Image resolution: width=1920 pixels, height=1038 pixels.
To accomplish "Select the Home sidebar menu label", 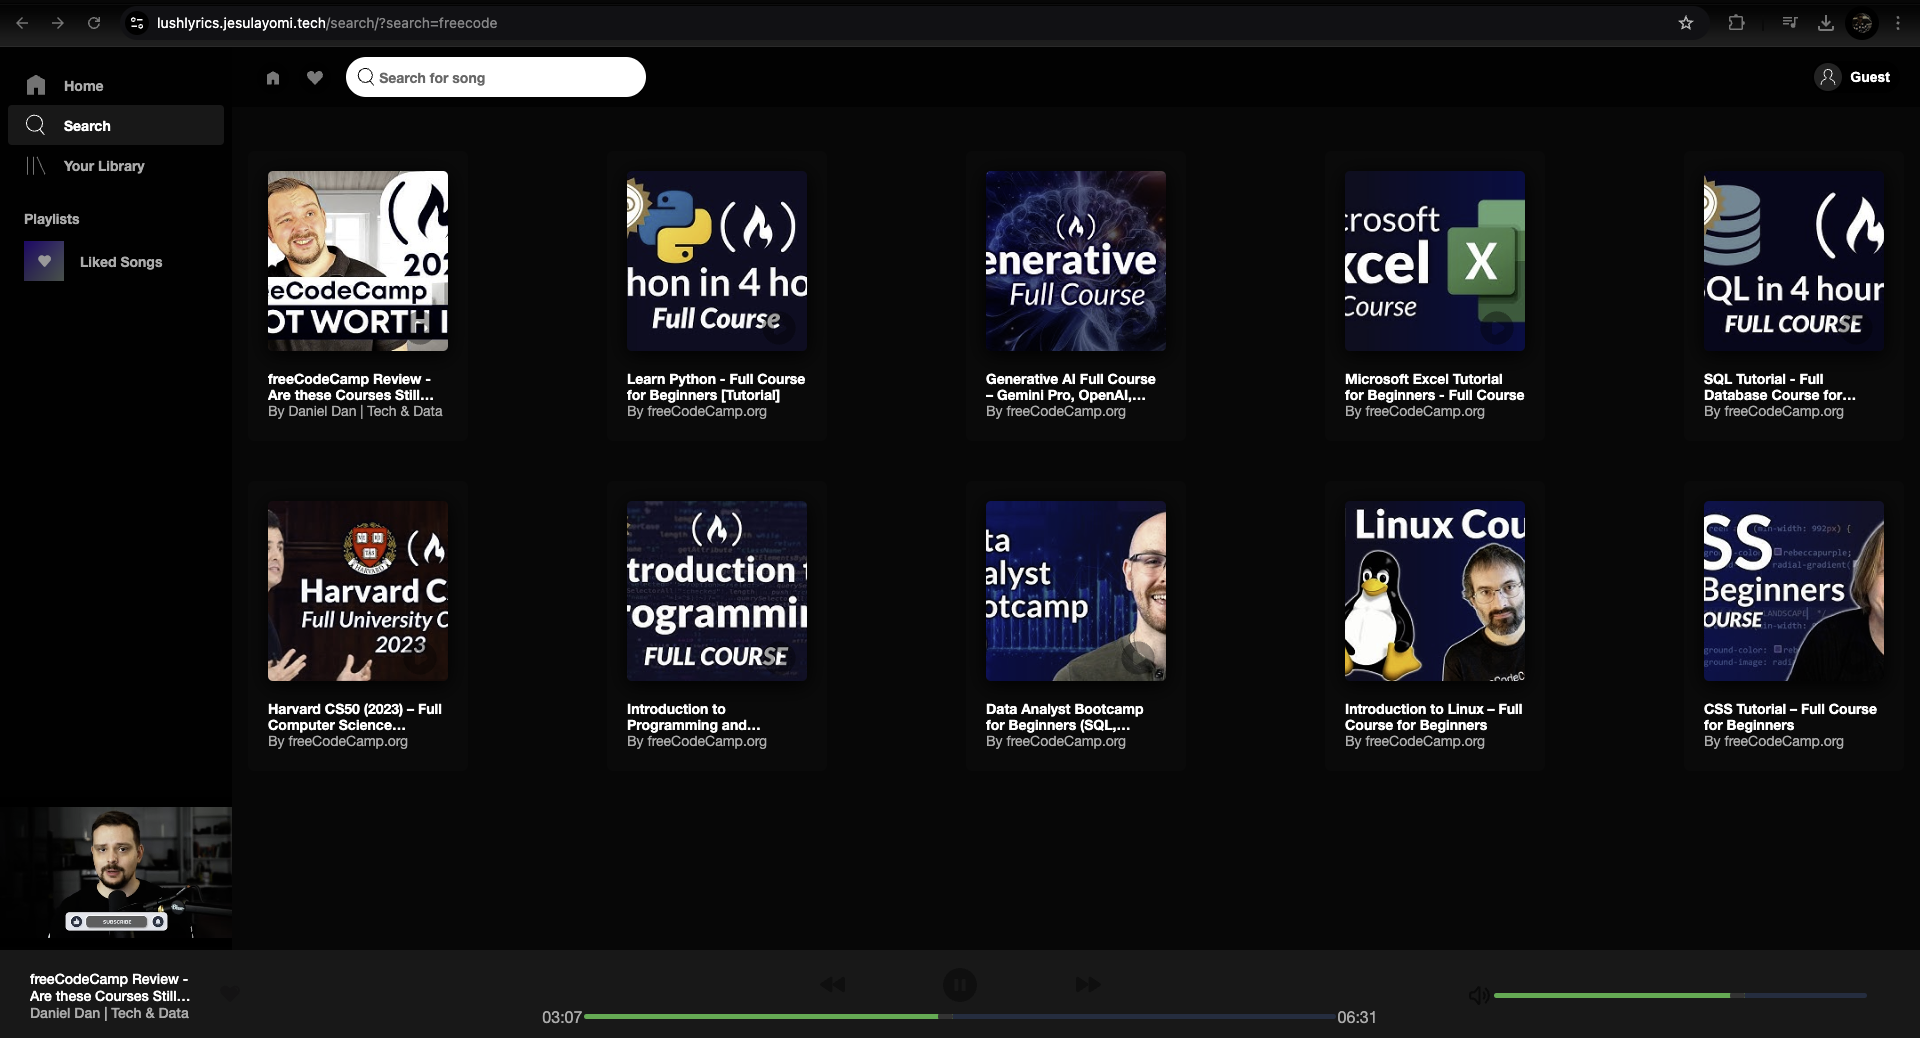I will (x=83, y=86).
